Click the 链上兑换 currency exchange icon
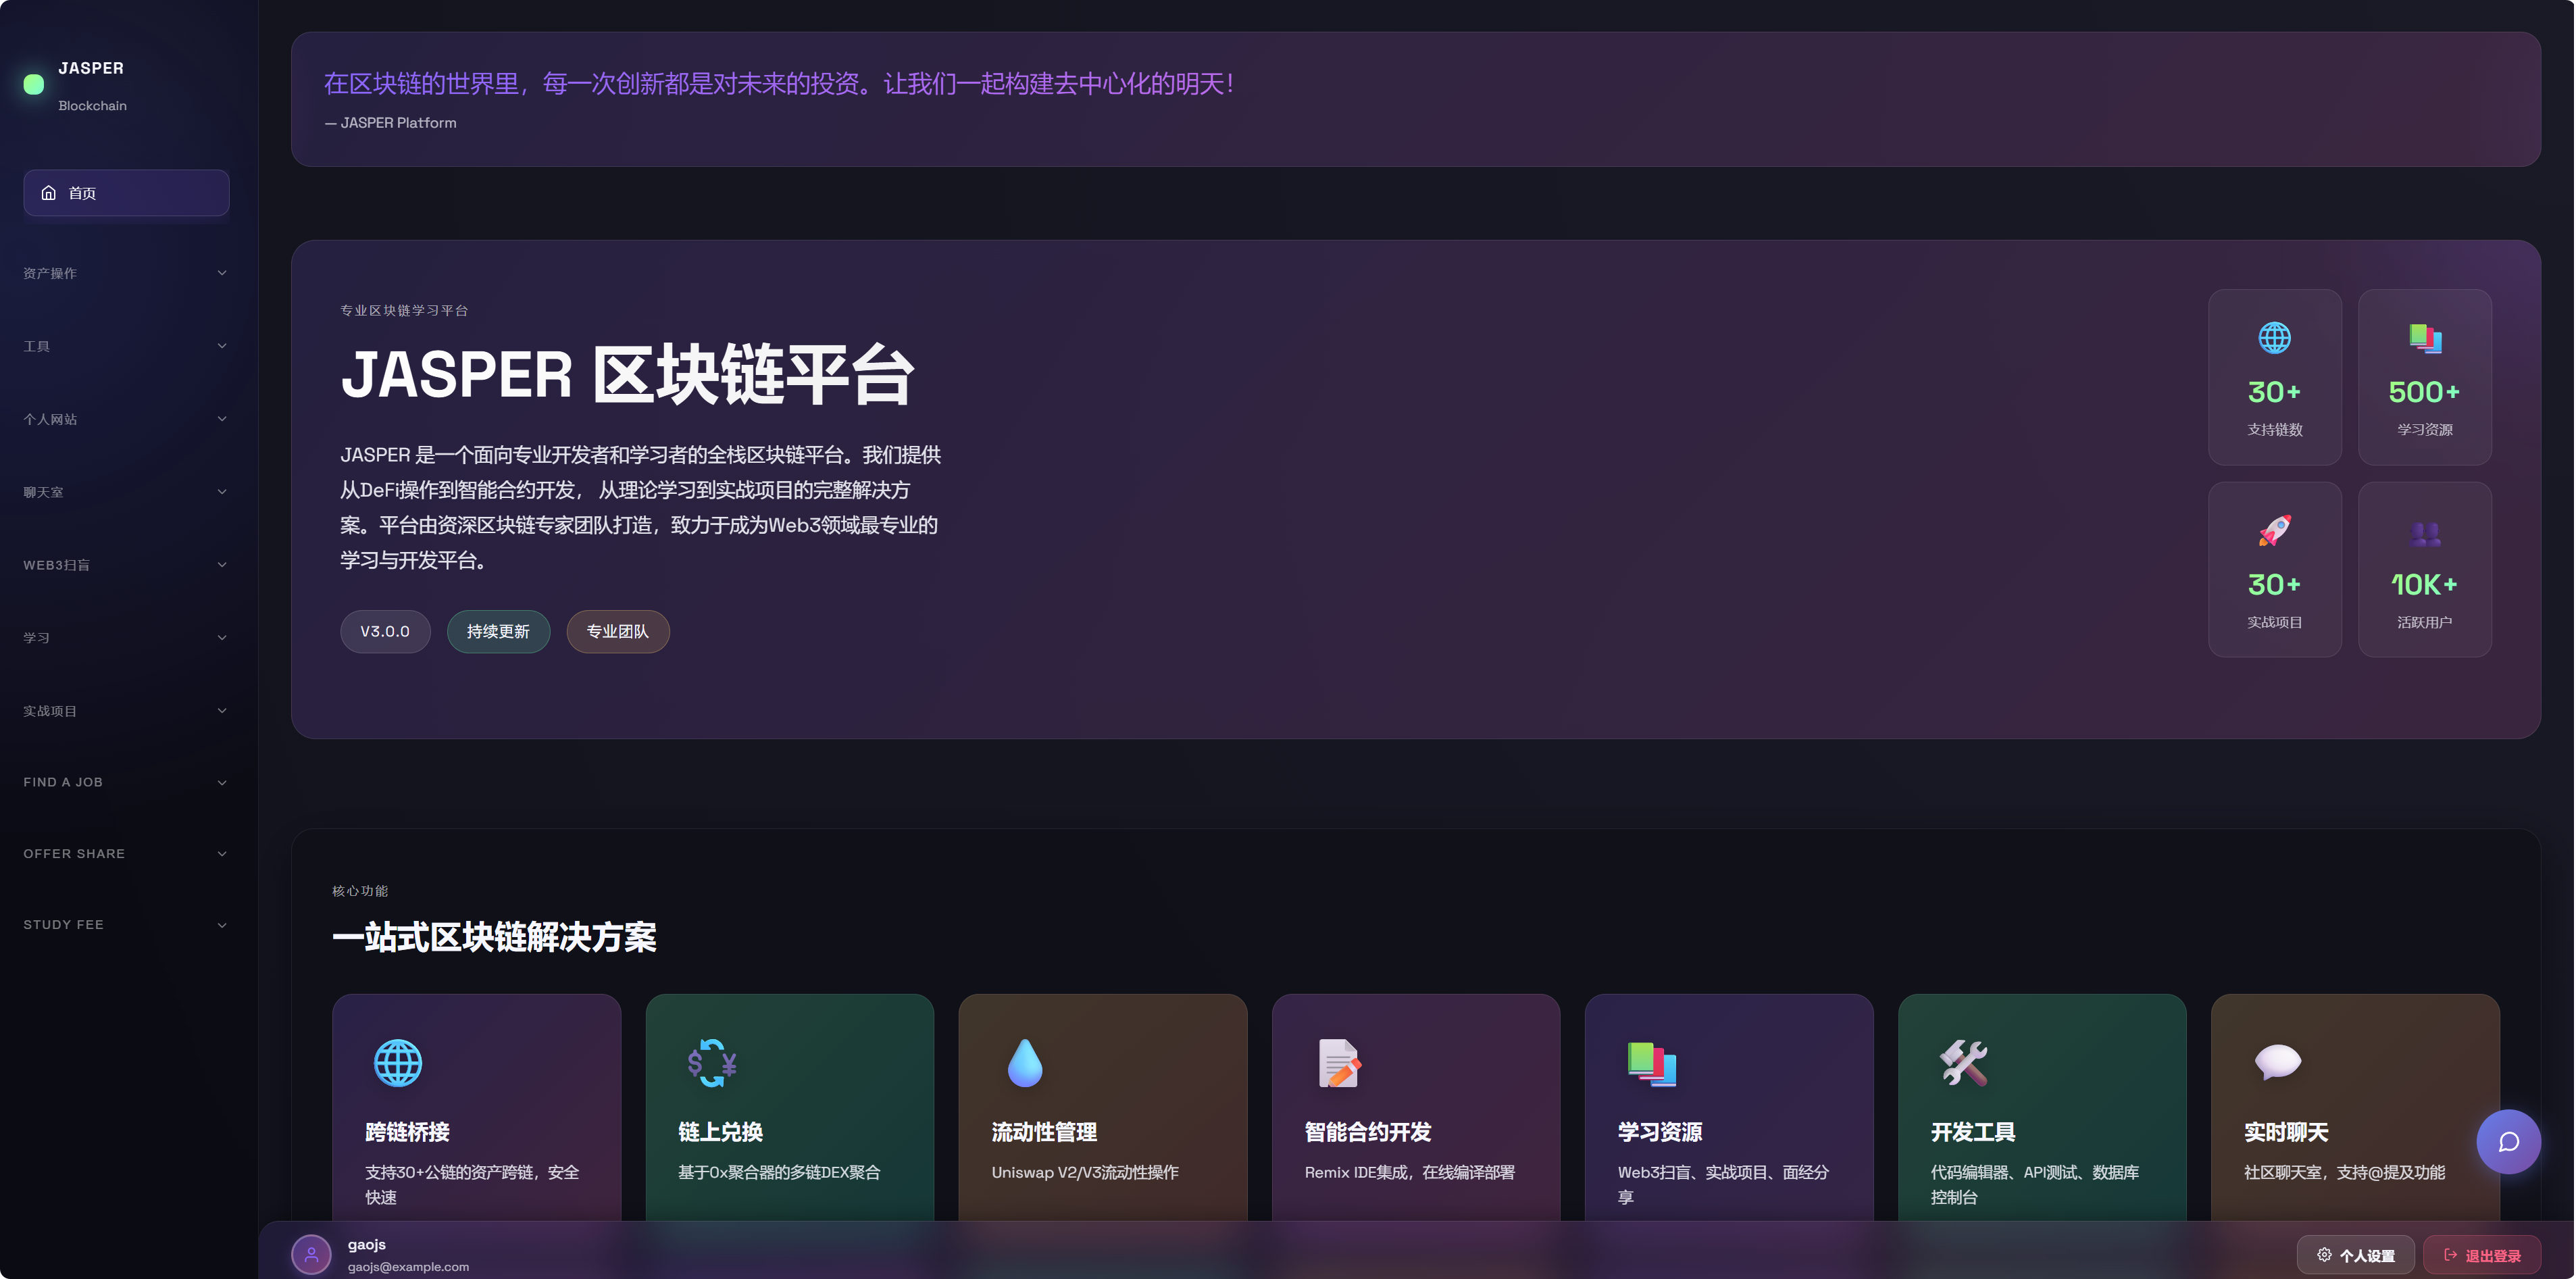Image resolution: width=2576 pixels, height=1279 pixels. click(x=712, y=1063)
